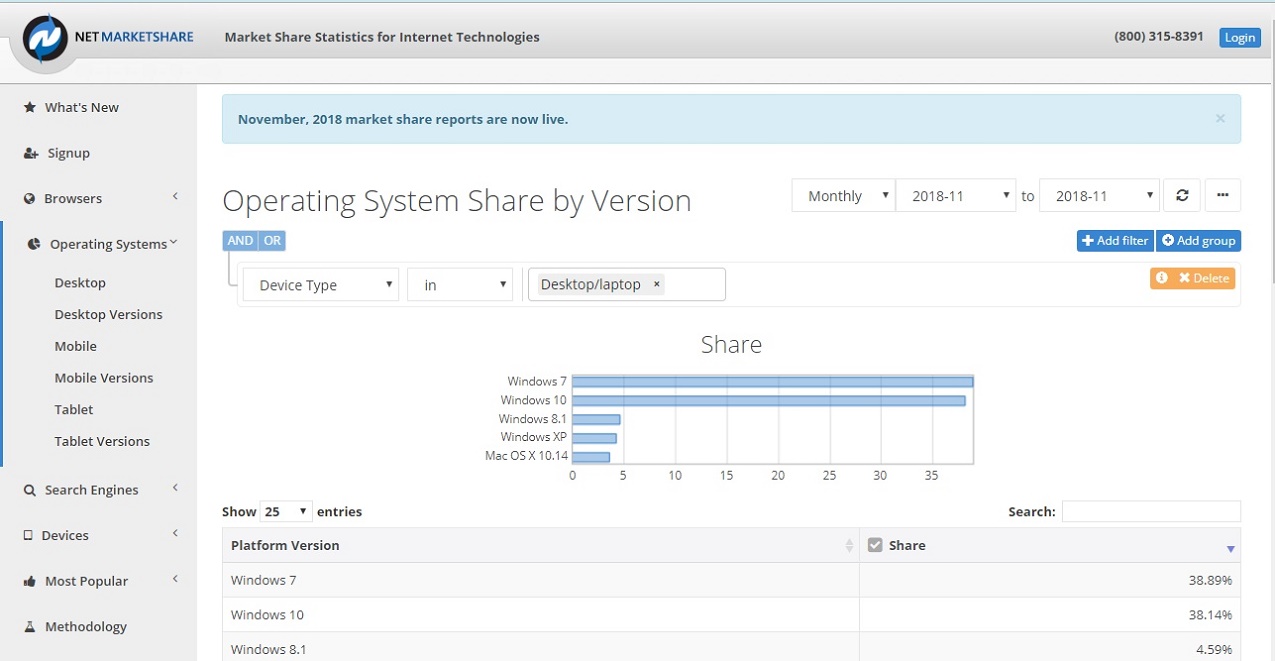Open the Device Type filter field dropdown

pyautogui.click(x=321, y=285)
